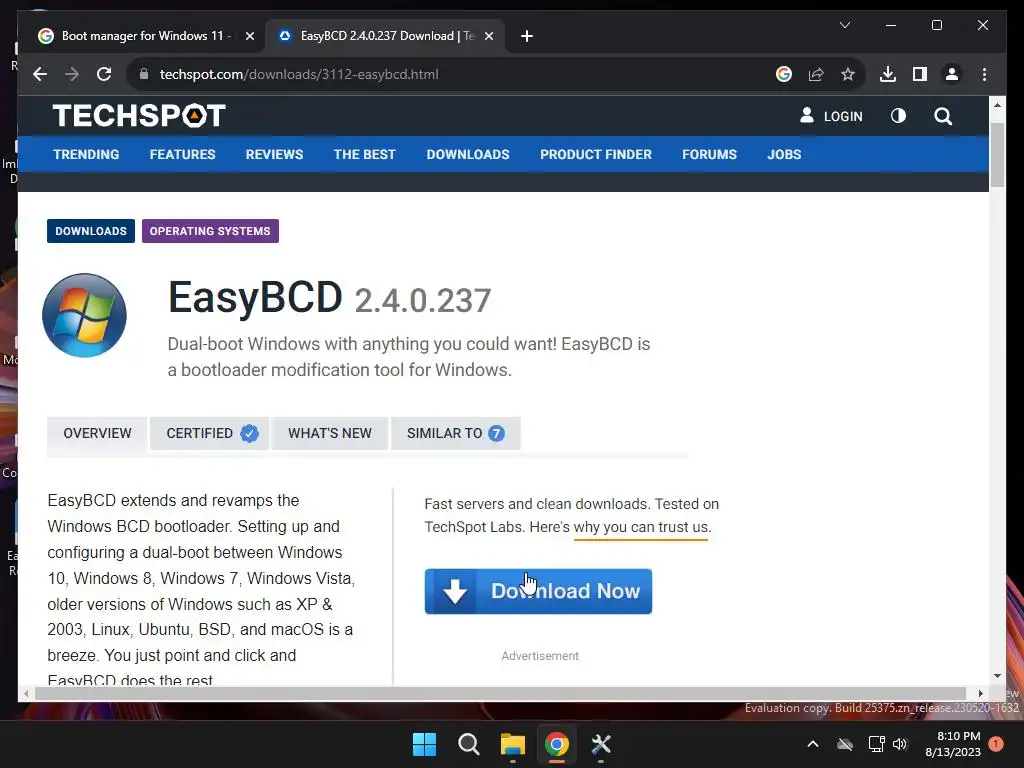Image resolution: width=1024 pixels, height=768 pixels.
Task: Open THE BEST menu item
Action: [364, 155]
